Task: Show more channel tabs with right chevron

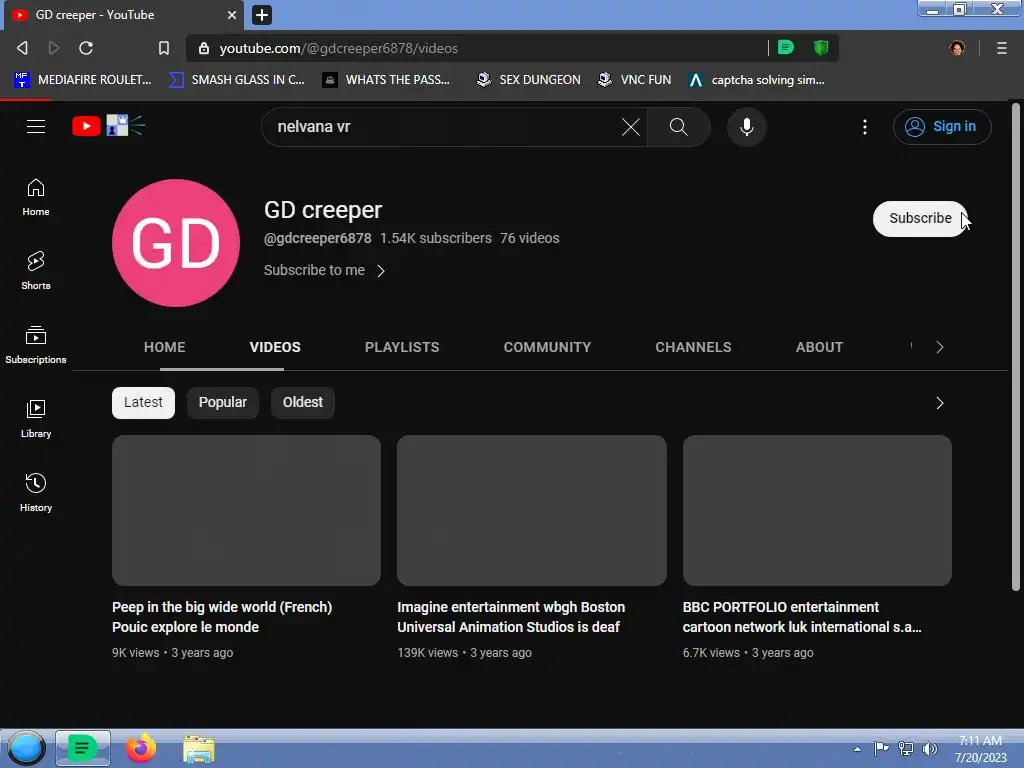Action: pyautogui.click(x=939, y=347)
